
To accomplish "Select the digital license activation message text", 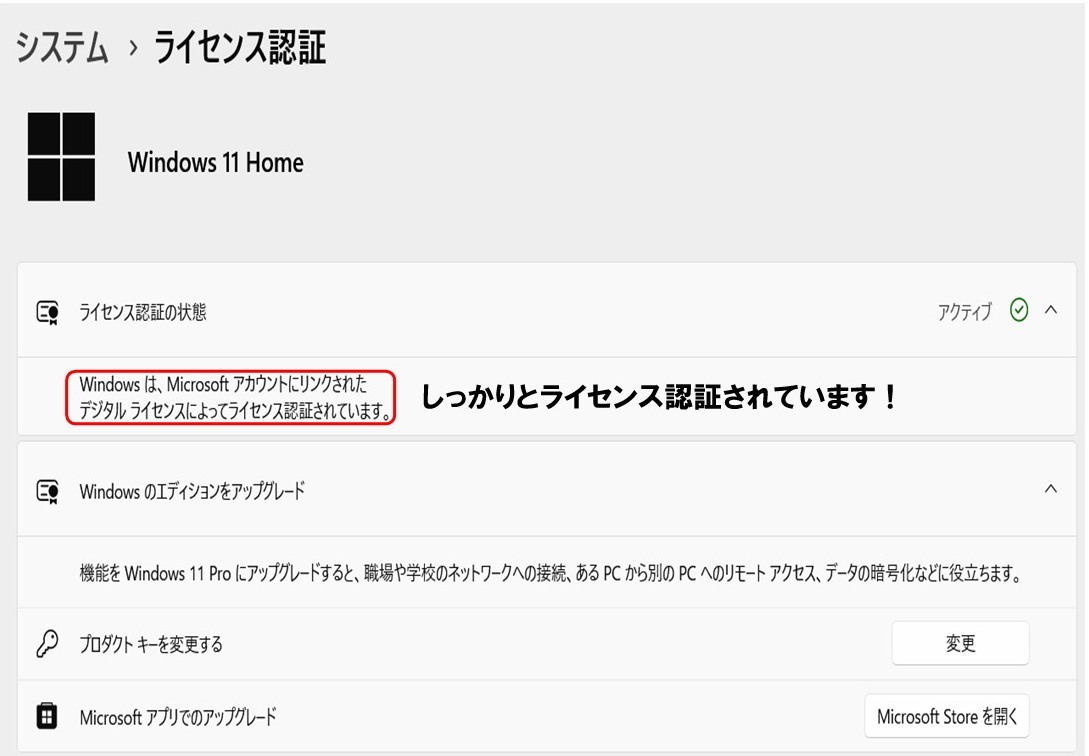I will tap(235, 397).
